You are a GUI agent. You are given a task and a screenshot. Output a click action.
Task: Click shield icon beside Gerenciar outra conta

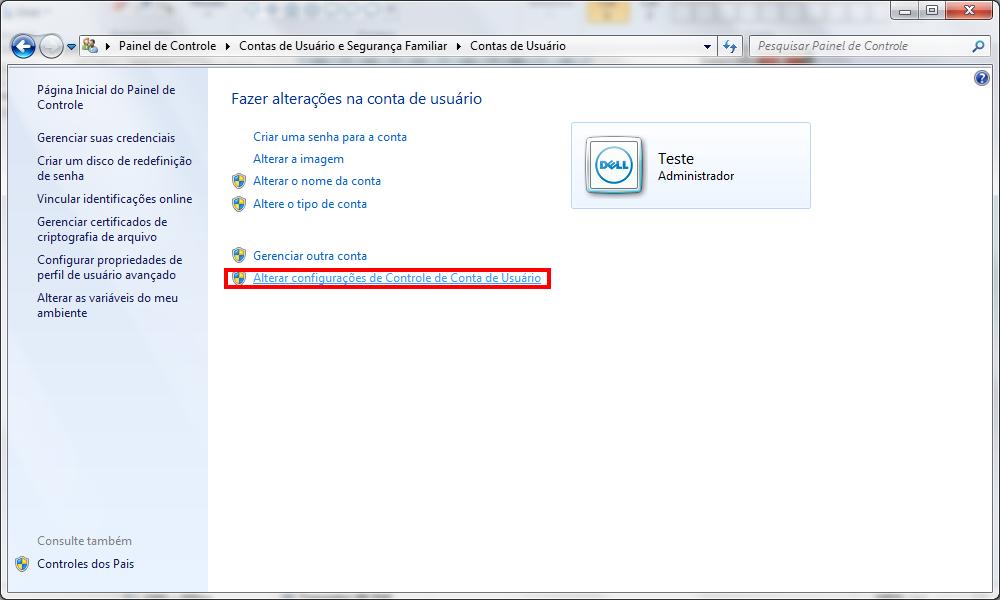tap(239, 256)
